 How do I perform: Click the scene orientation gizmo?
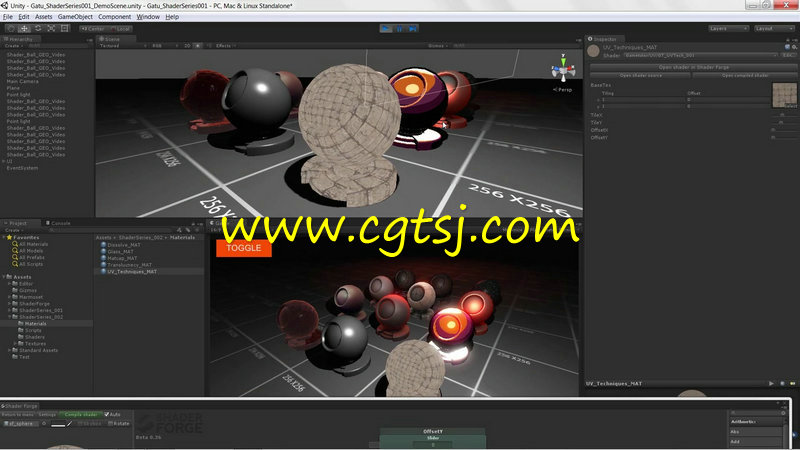(x=563, y=69)
